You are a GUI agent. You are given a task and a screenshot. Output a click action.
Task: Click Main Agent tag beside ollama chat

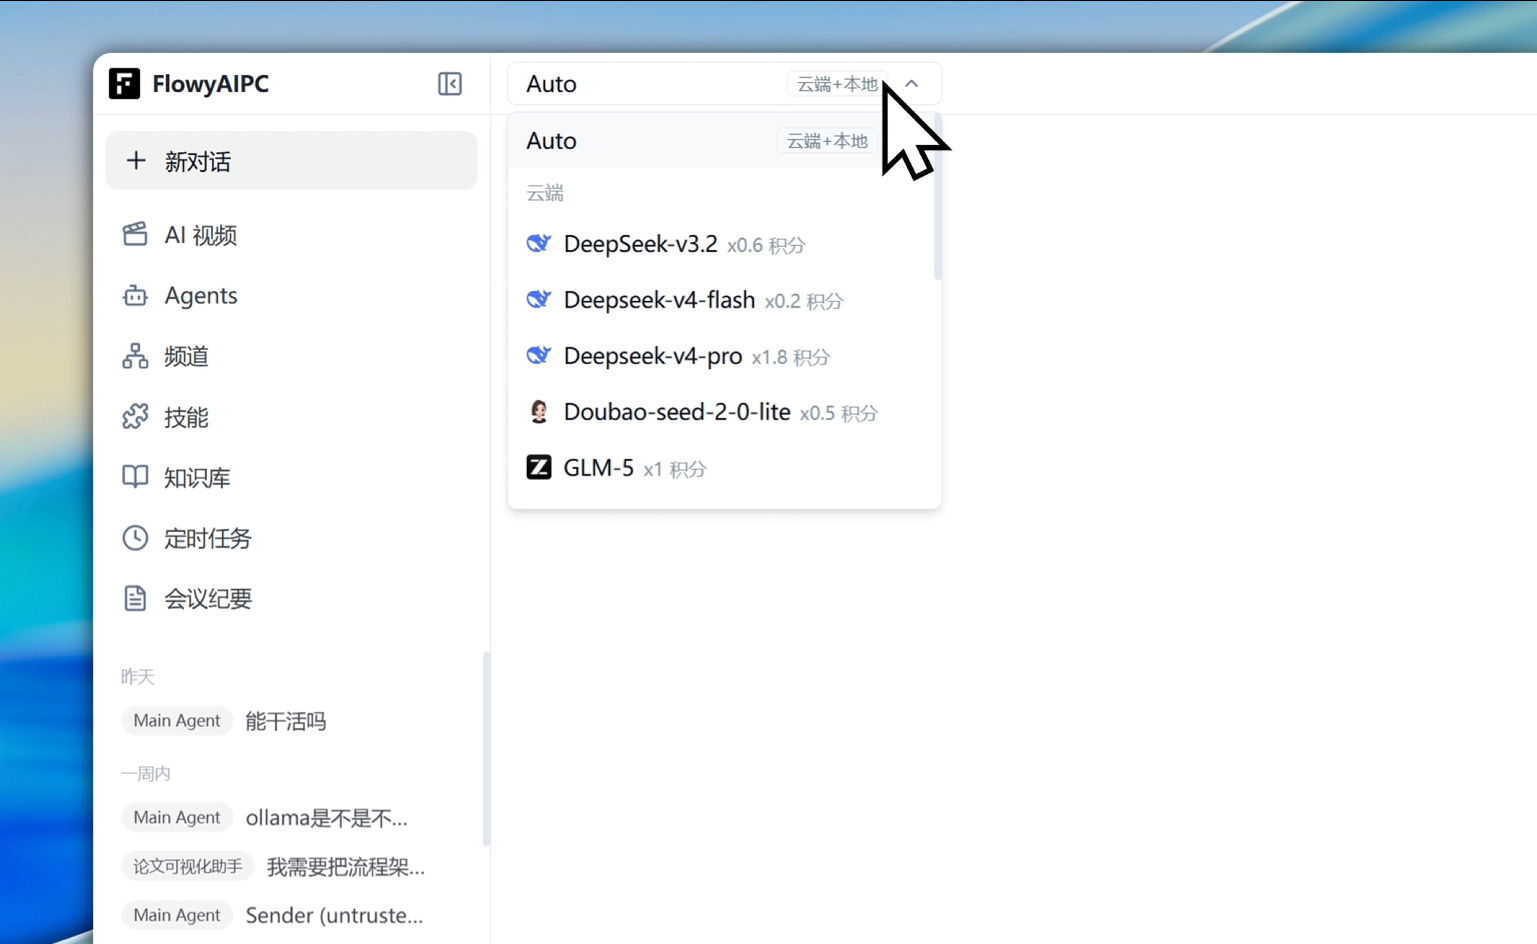(x=177, y=818)
